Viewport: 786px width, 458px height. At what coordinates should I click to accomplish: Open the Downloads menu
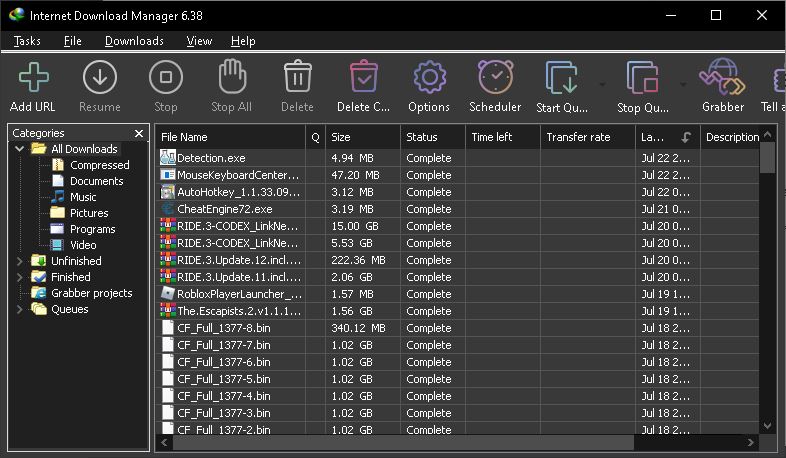click(134, 41)
